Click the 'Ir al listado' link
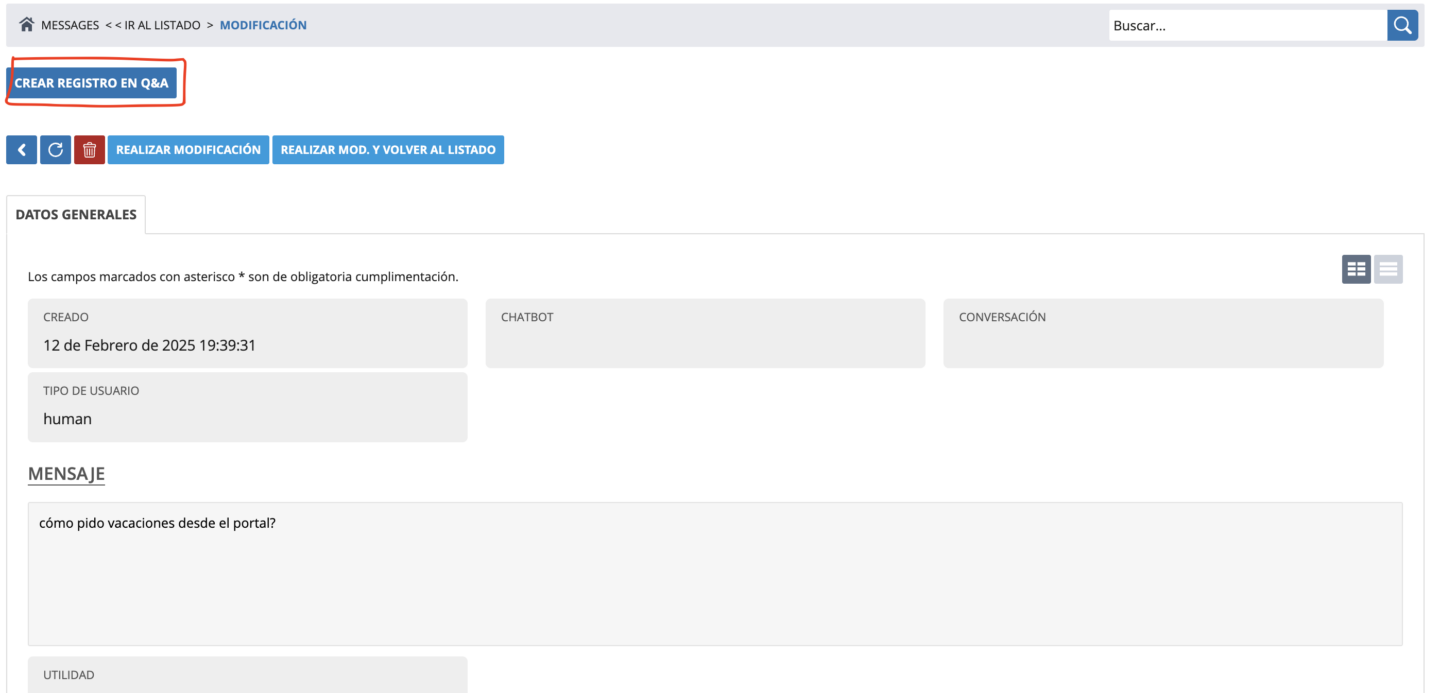 tap(153, 25)
